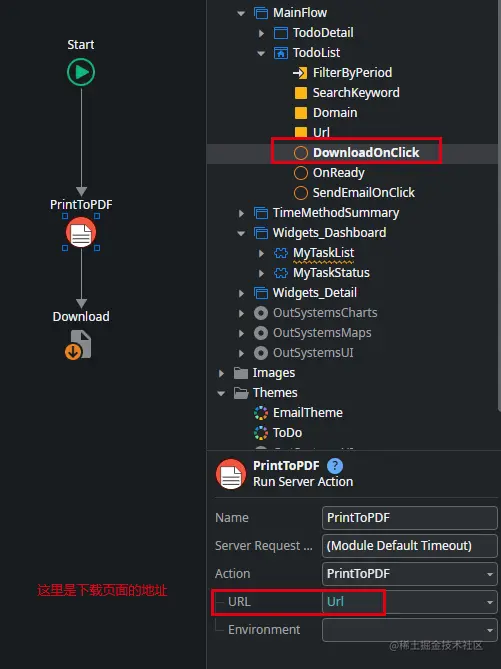
Task: Collapse the MainFlow tree node
Action: pyautogui.click(x=241, y=13)
